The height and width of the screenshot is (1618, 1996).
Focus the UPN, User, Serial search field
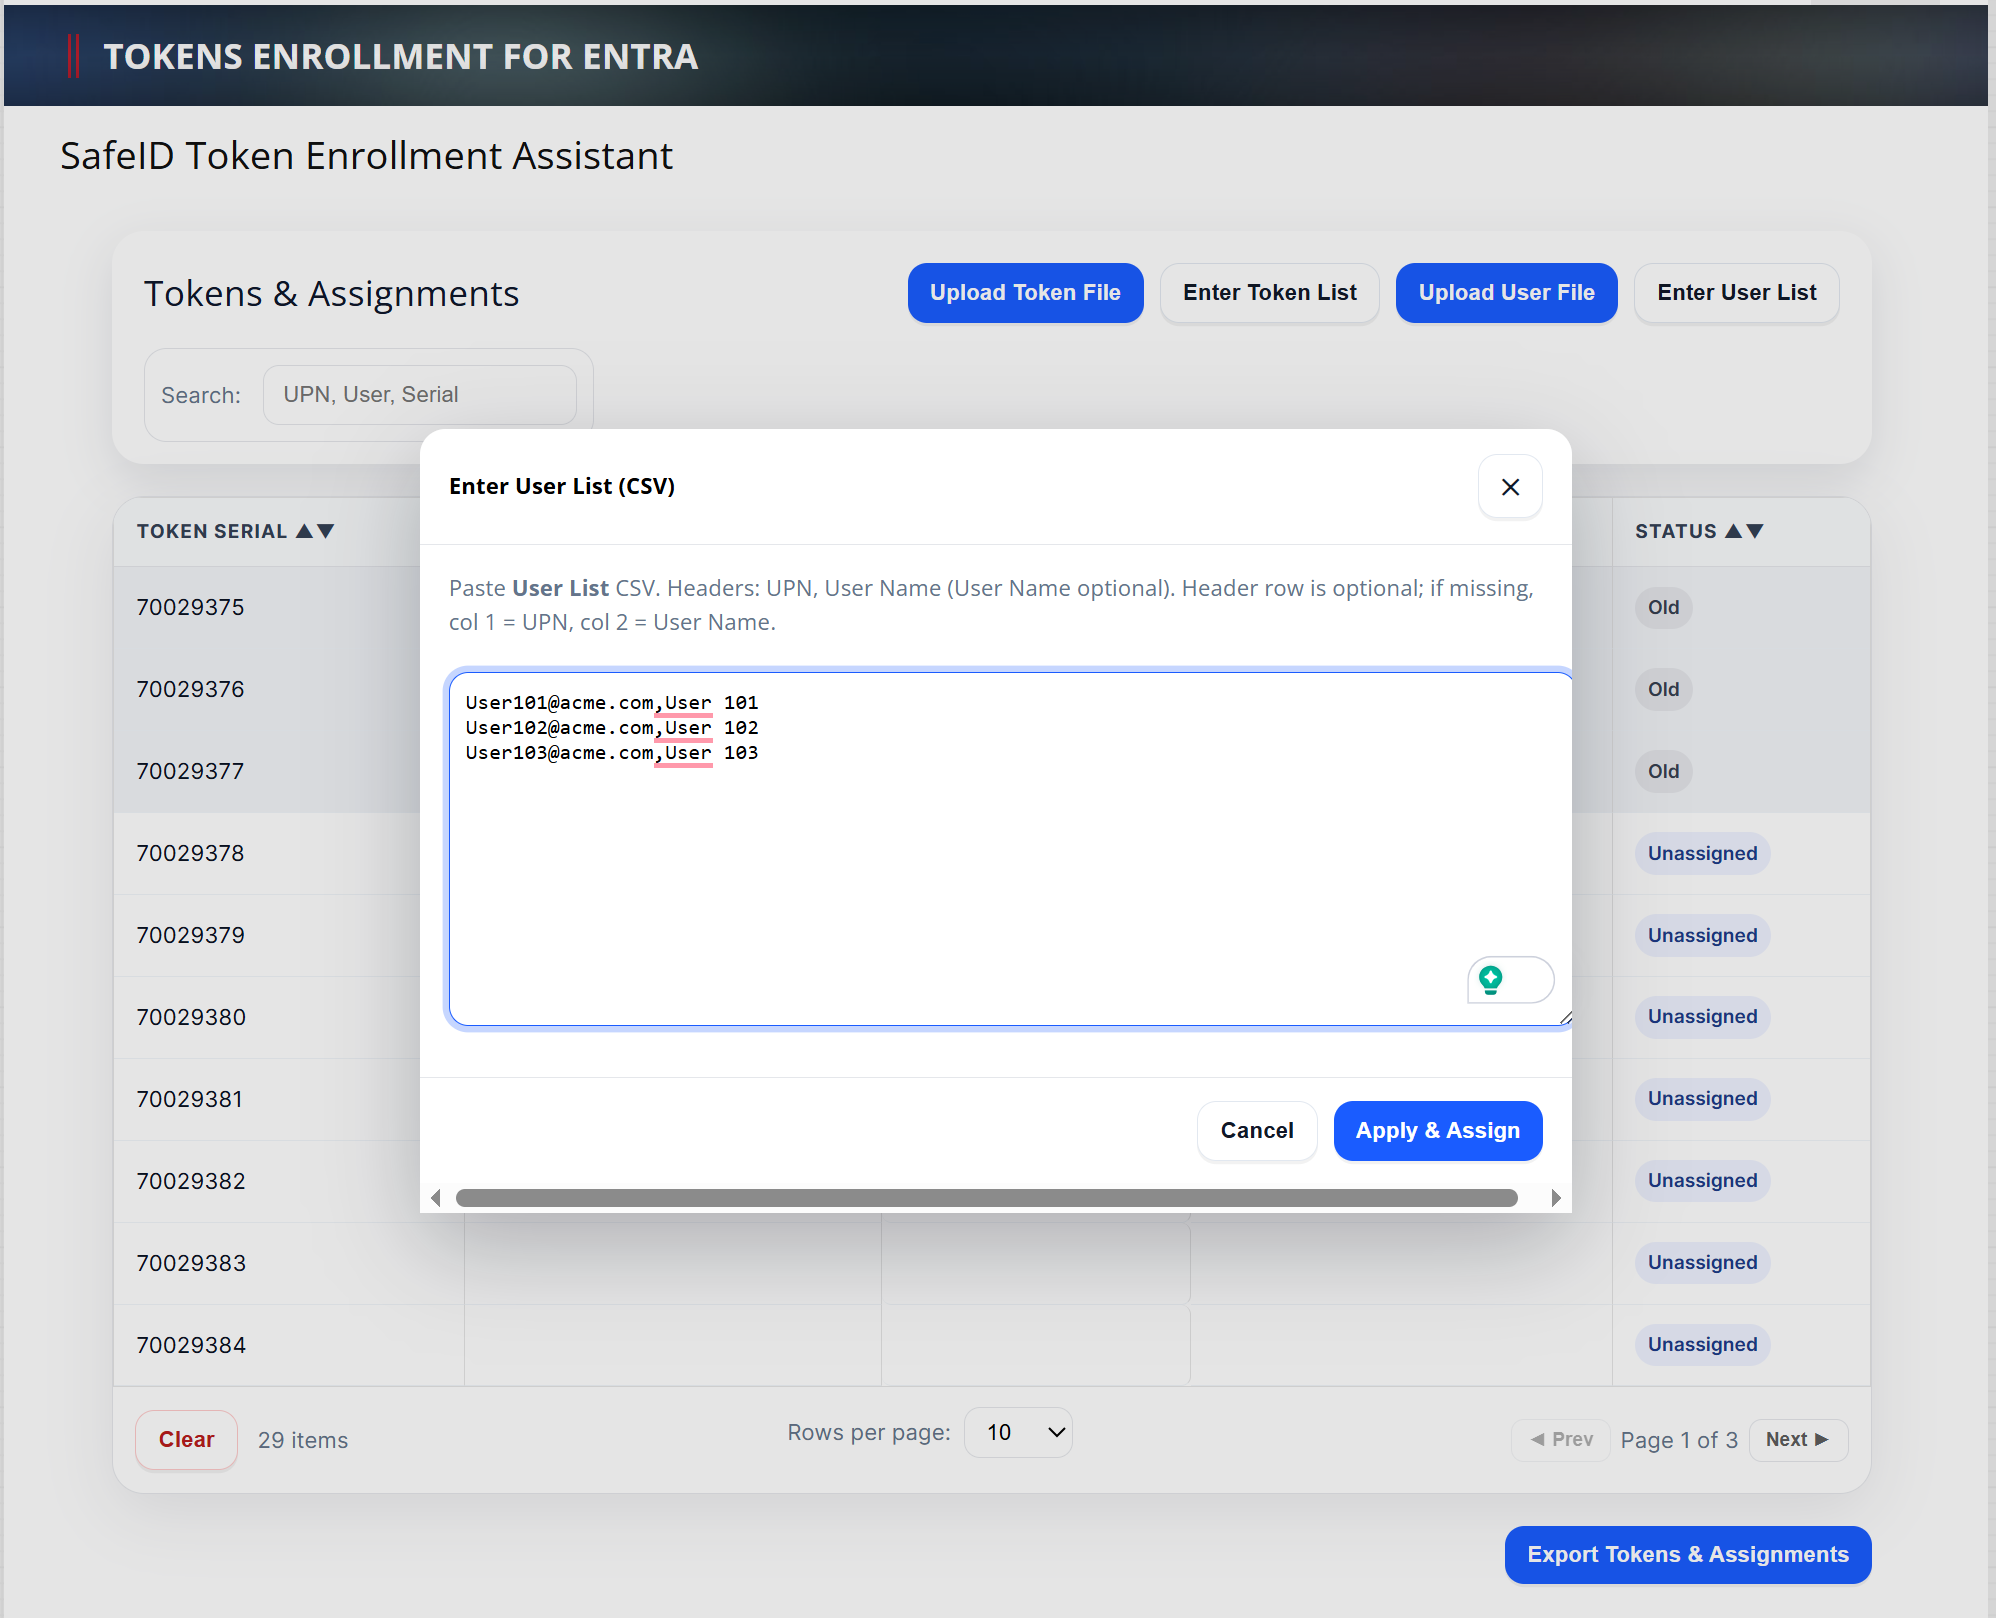(419, 395)
